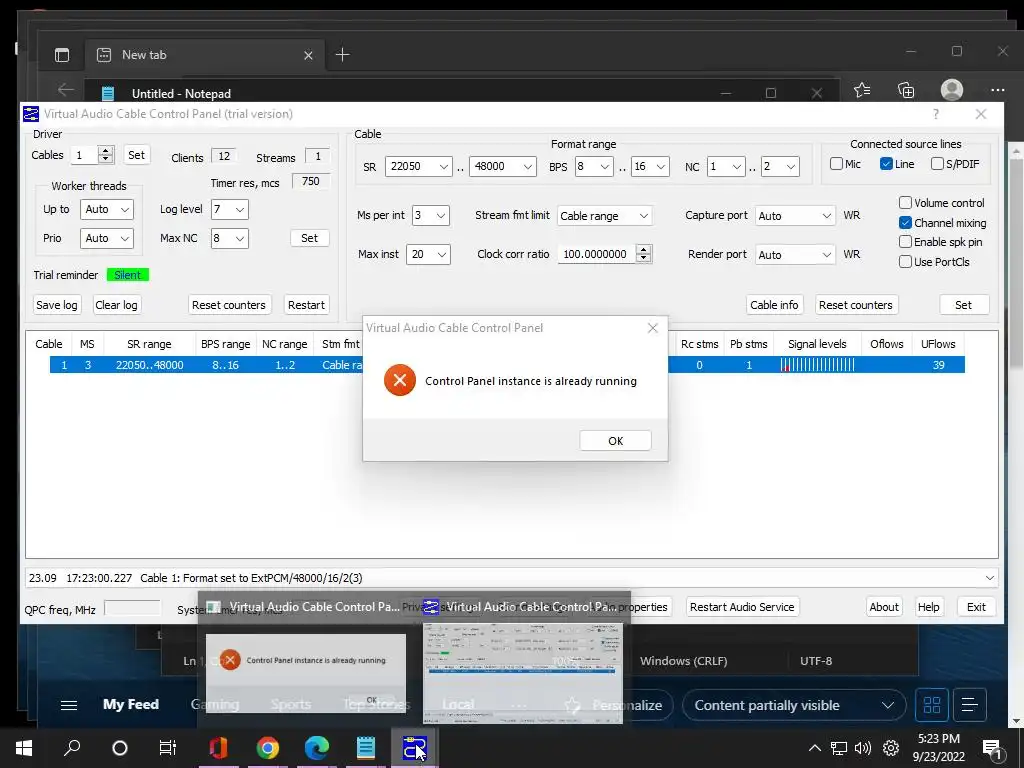Click OK in the error dialog
The width and height of the screenshot is (1024, 768).
tap(615, 441)
